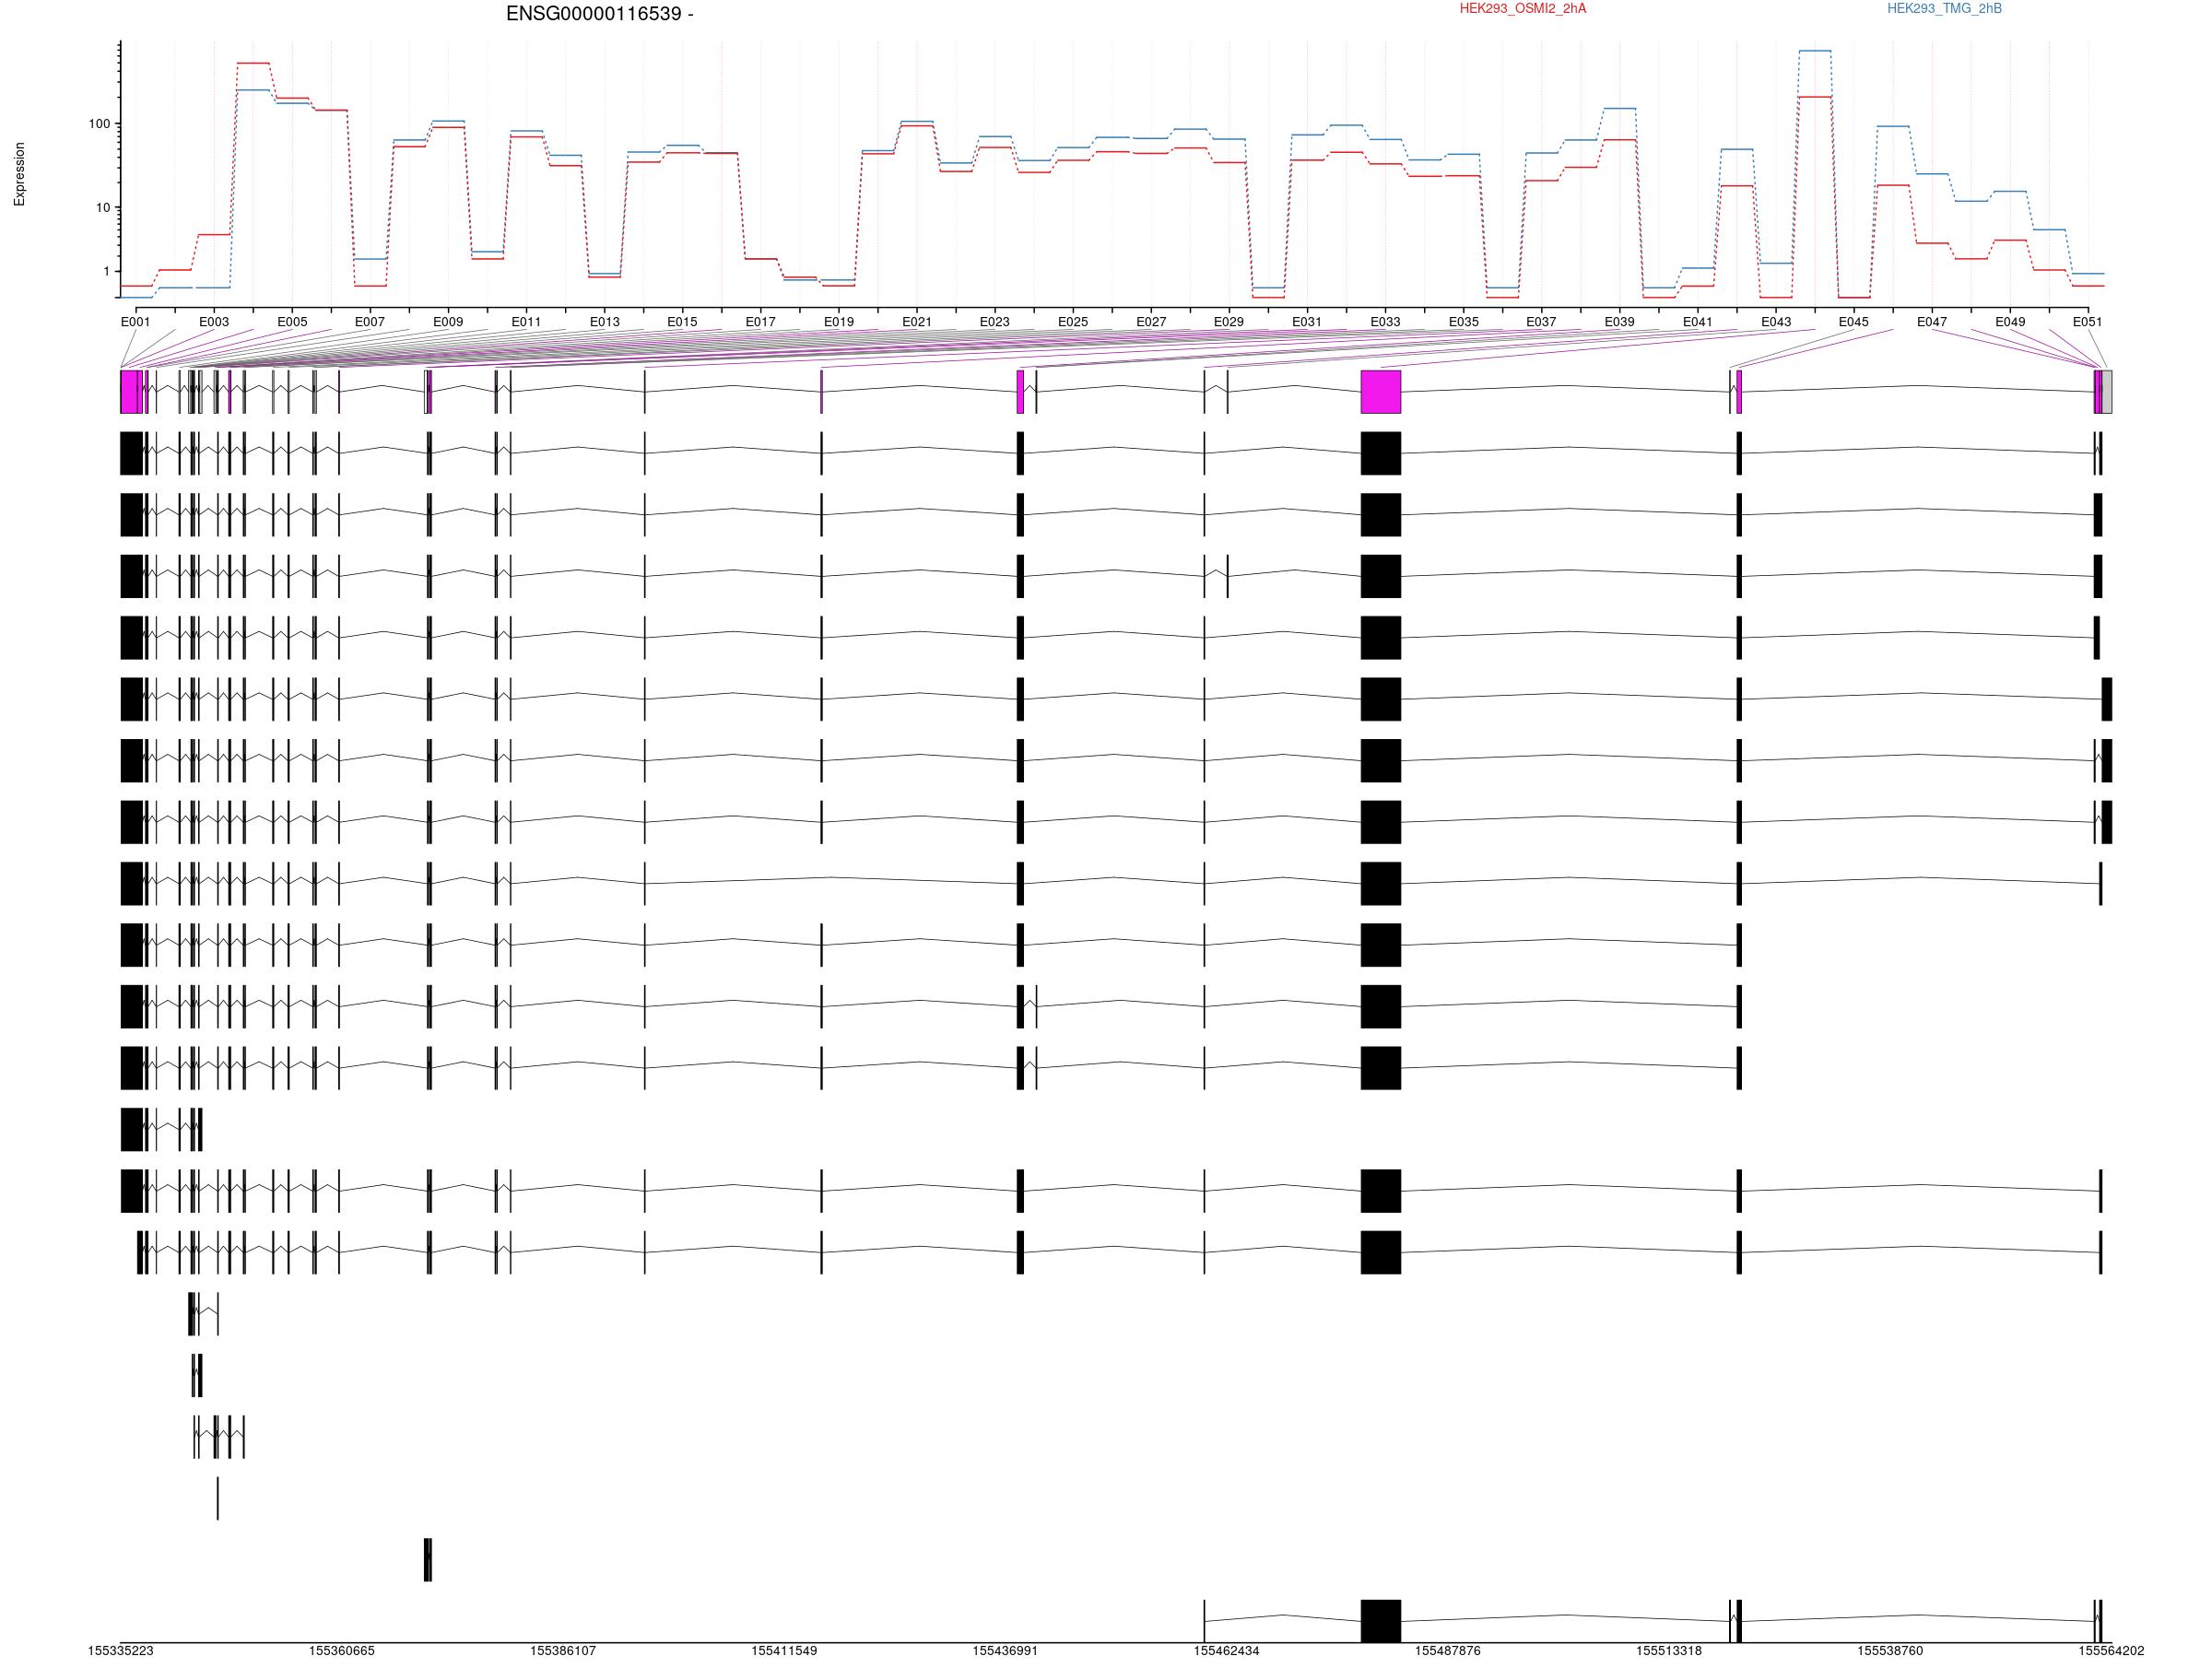Click exon label E027

click(1151, 322)
